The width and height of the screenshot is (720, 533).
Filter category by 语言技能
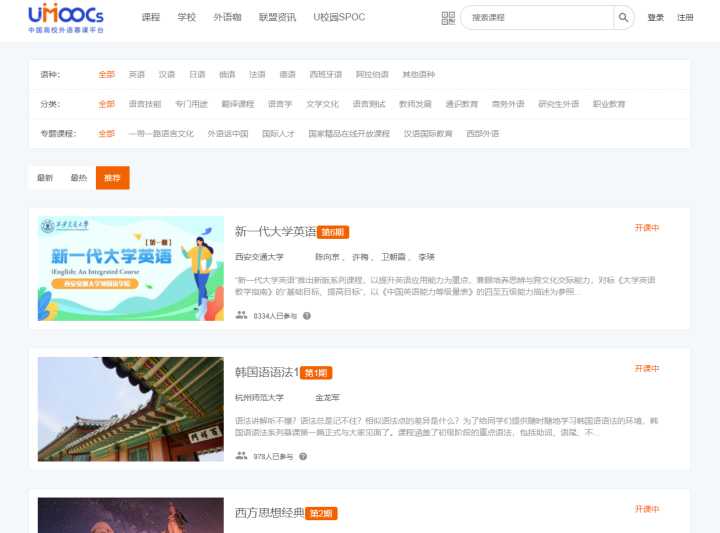[x=145, y=104]
